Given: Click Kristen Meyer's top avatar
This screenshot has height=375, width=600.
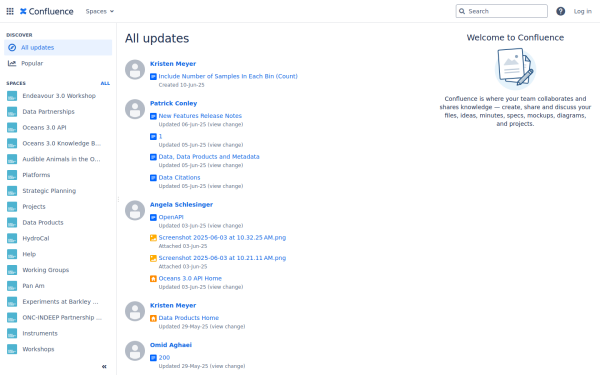Looking at the screenshot, I should click(135, 70).
